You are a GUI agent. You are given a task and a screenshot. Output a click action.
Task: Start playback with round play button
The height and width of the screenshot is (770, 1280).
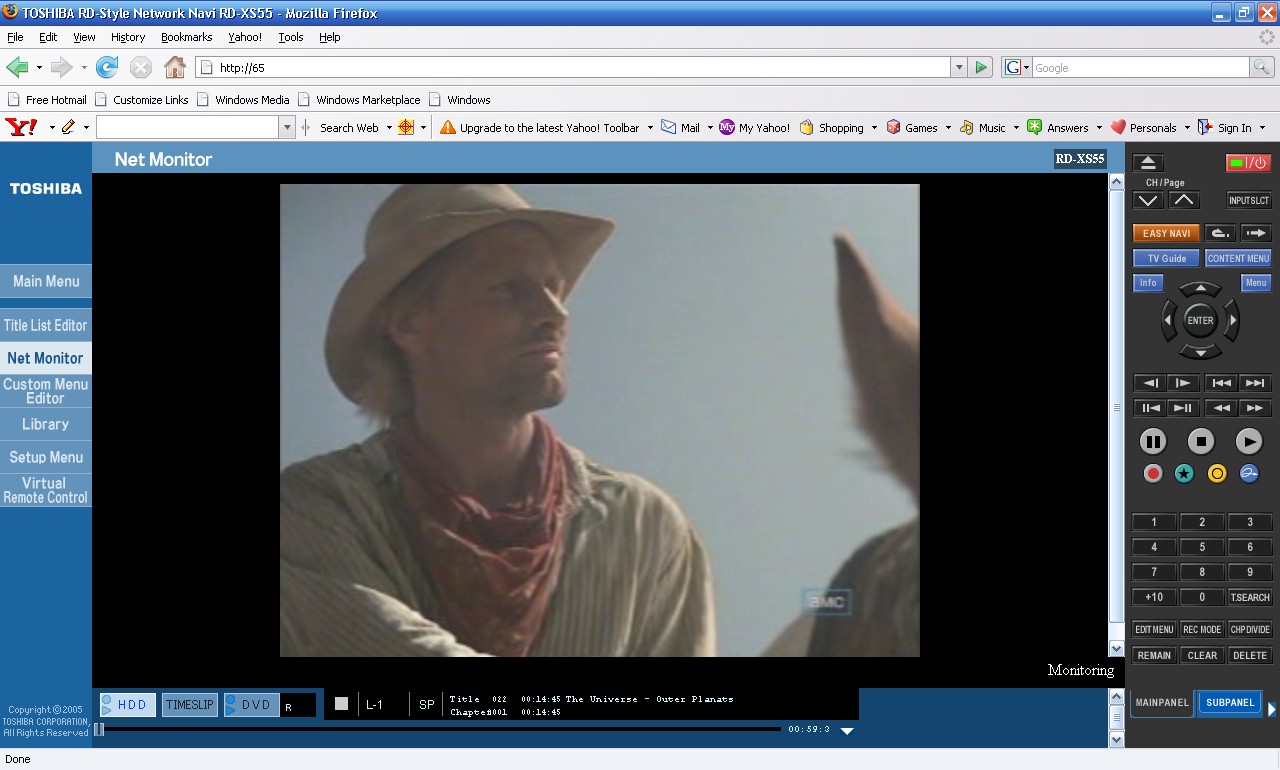coord(1249,441)
